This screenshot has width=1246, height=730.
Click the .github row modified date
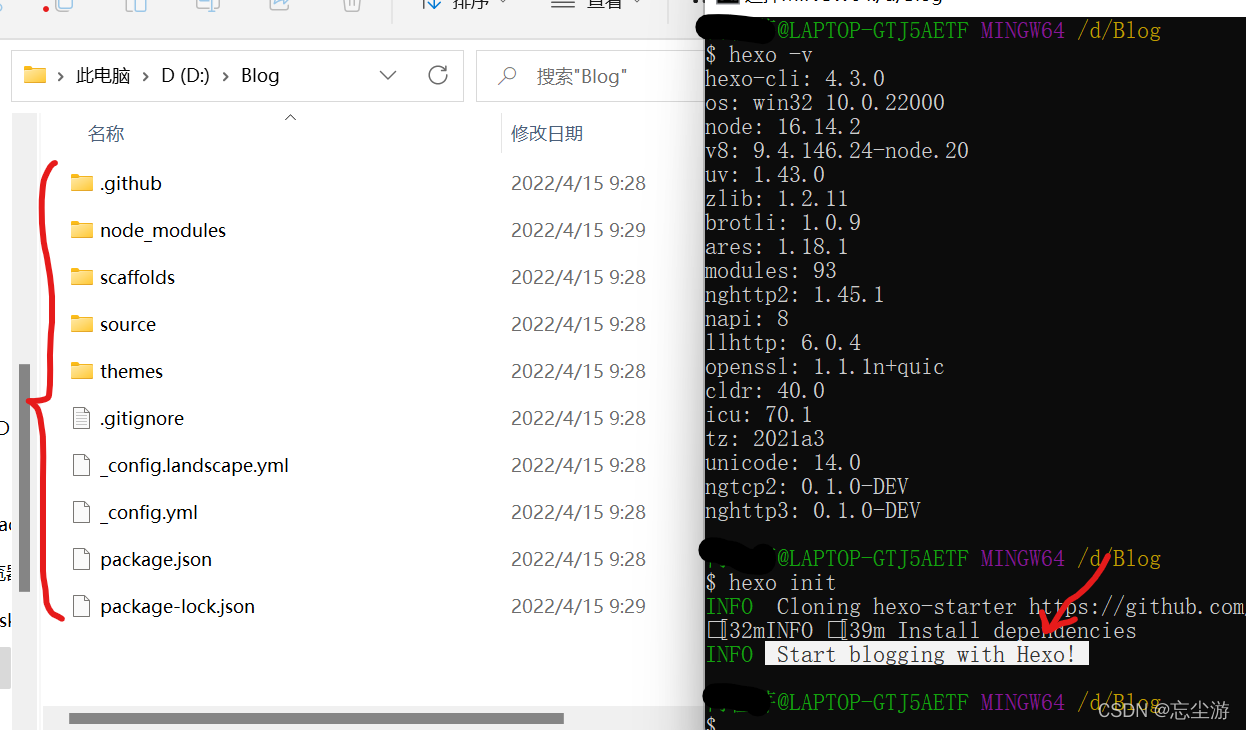point(578,183)
